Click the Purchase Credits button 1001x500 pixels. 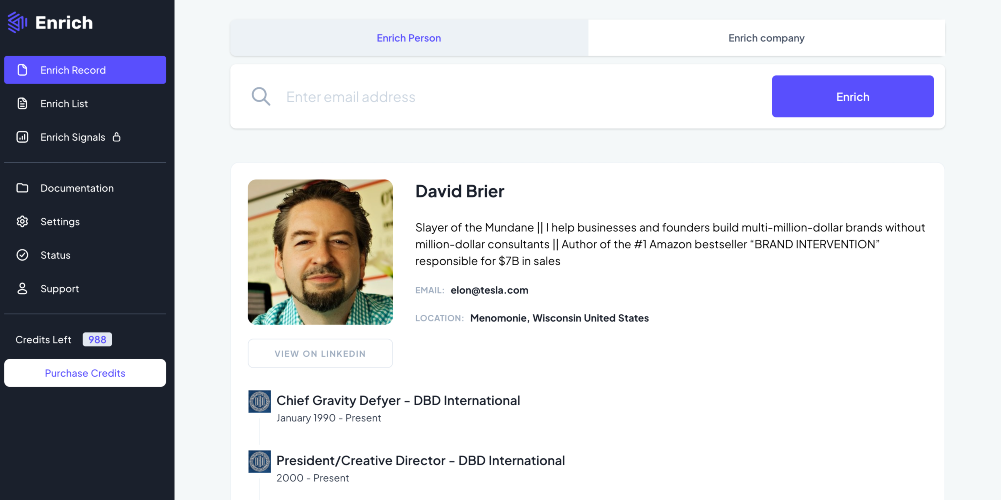coord(85,373)
